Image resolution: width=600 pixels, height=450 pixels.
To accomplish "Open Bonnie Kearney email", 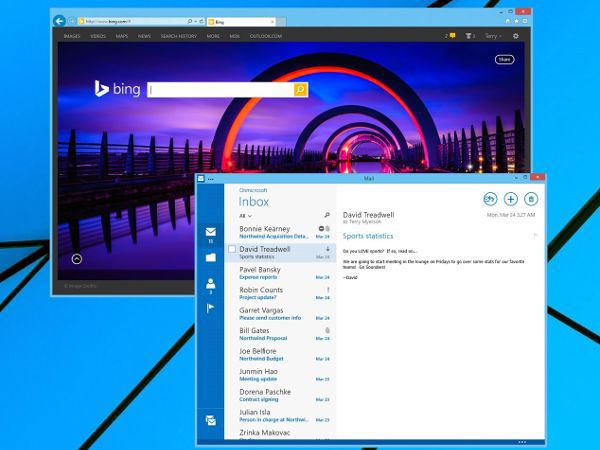I will click(x=280, y=232).
